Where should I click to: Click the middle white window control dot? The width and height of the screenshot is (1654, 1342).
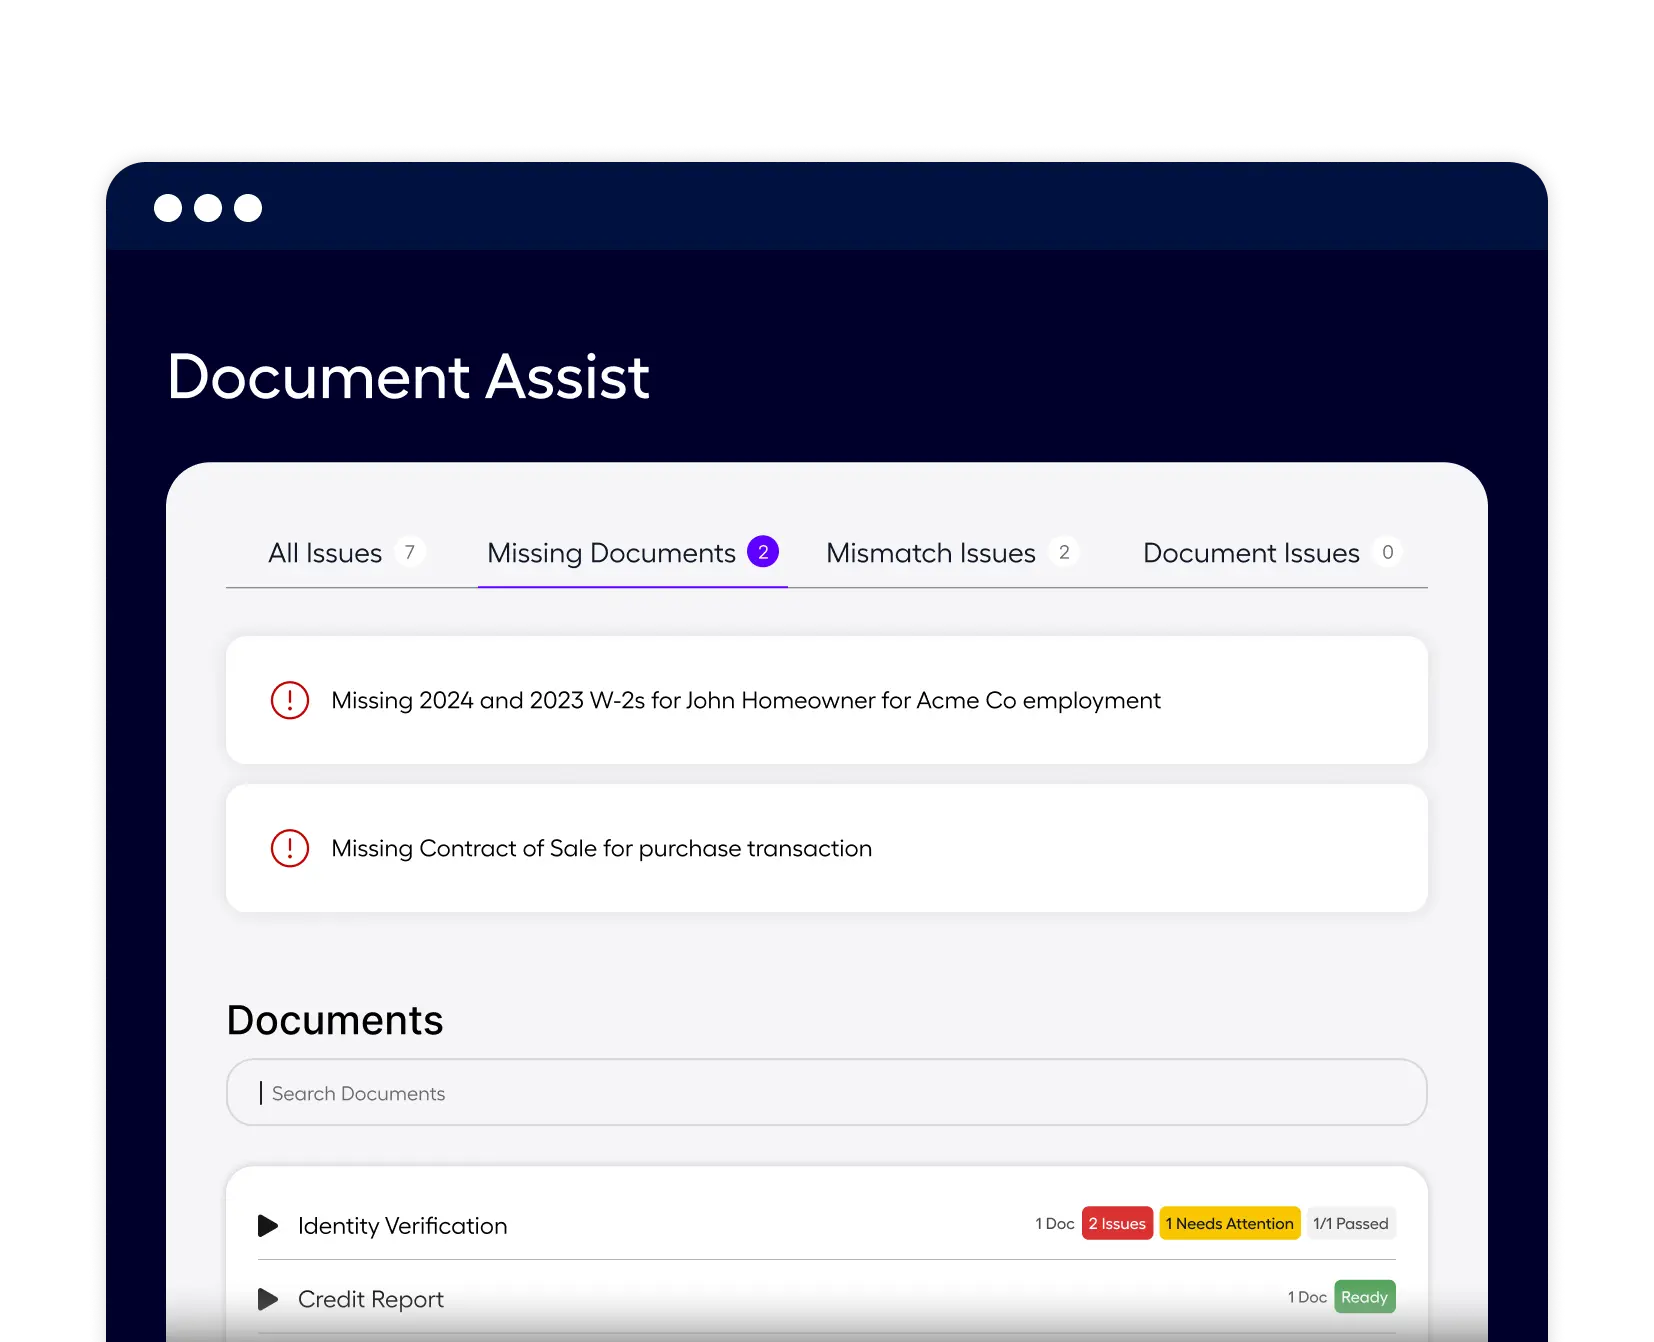coord(208,208)
